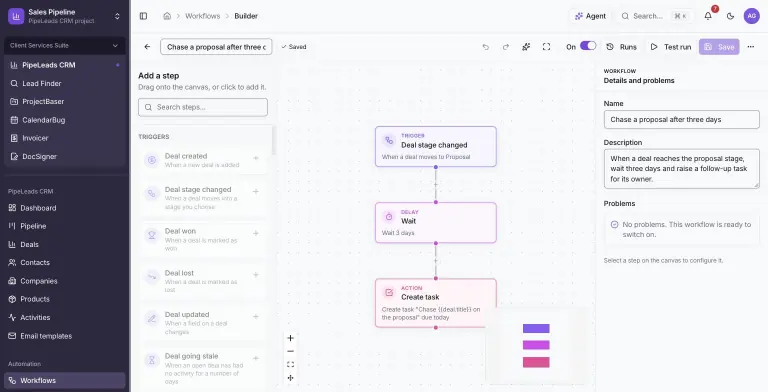Viewport: 768px width, 392px height.
Task: Go to Products page
Action: click(x=64, y=299)
